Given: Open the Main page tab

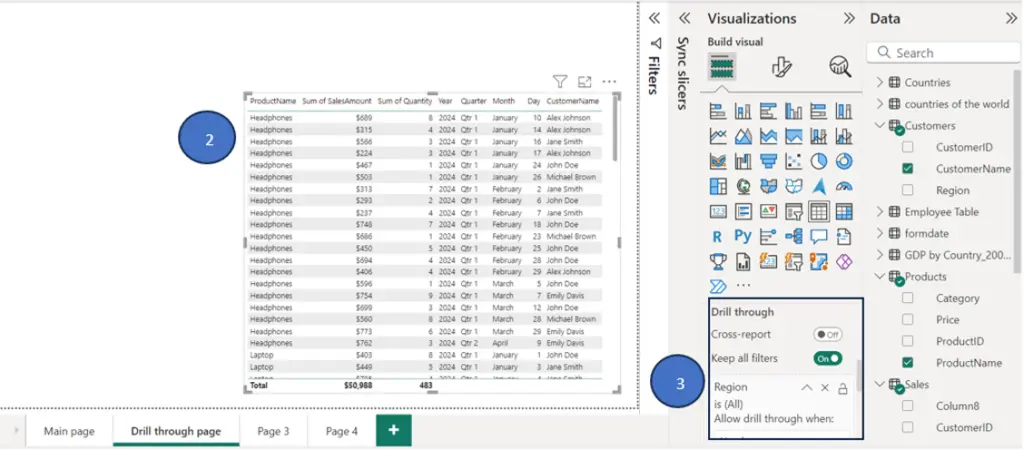Looking at the screenshot, I should [69, 431].
